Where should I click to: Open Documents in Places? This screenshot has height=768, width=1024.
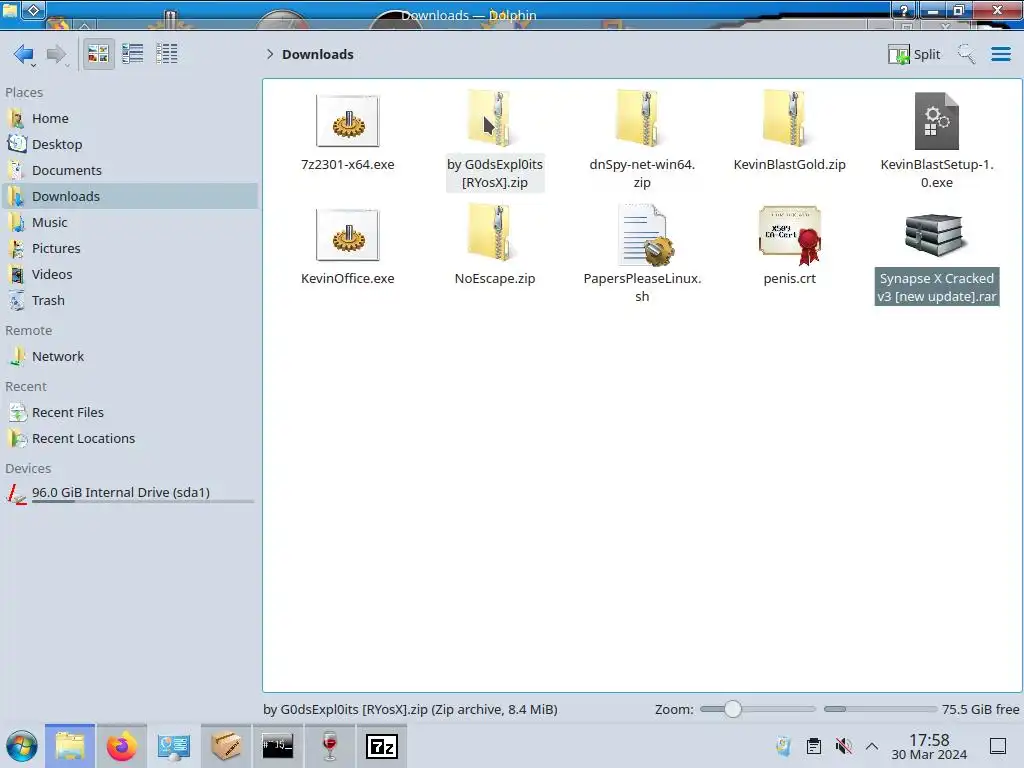pyautogui.click(x=130, y=170)
